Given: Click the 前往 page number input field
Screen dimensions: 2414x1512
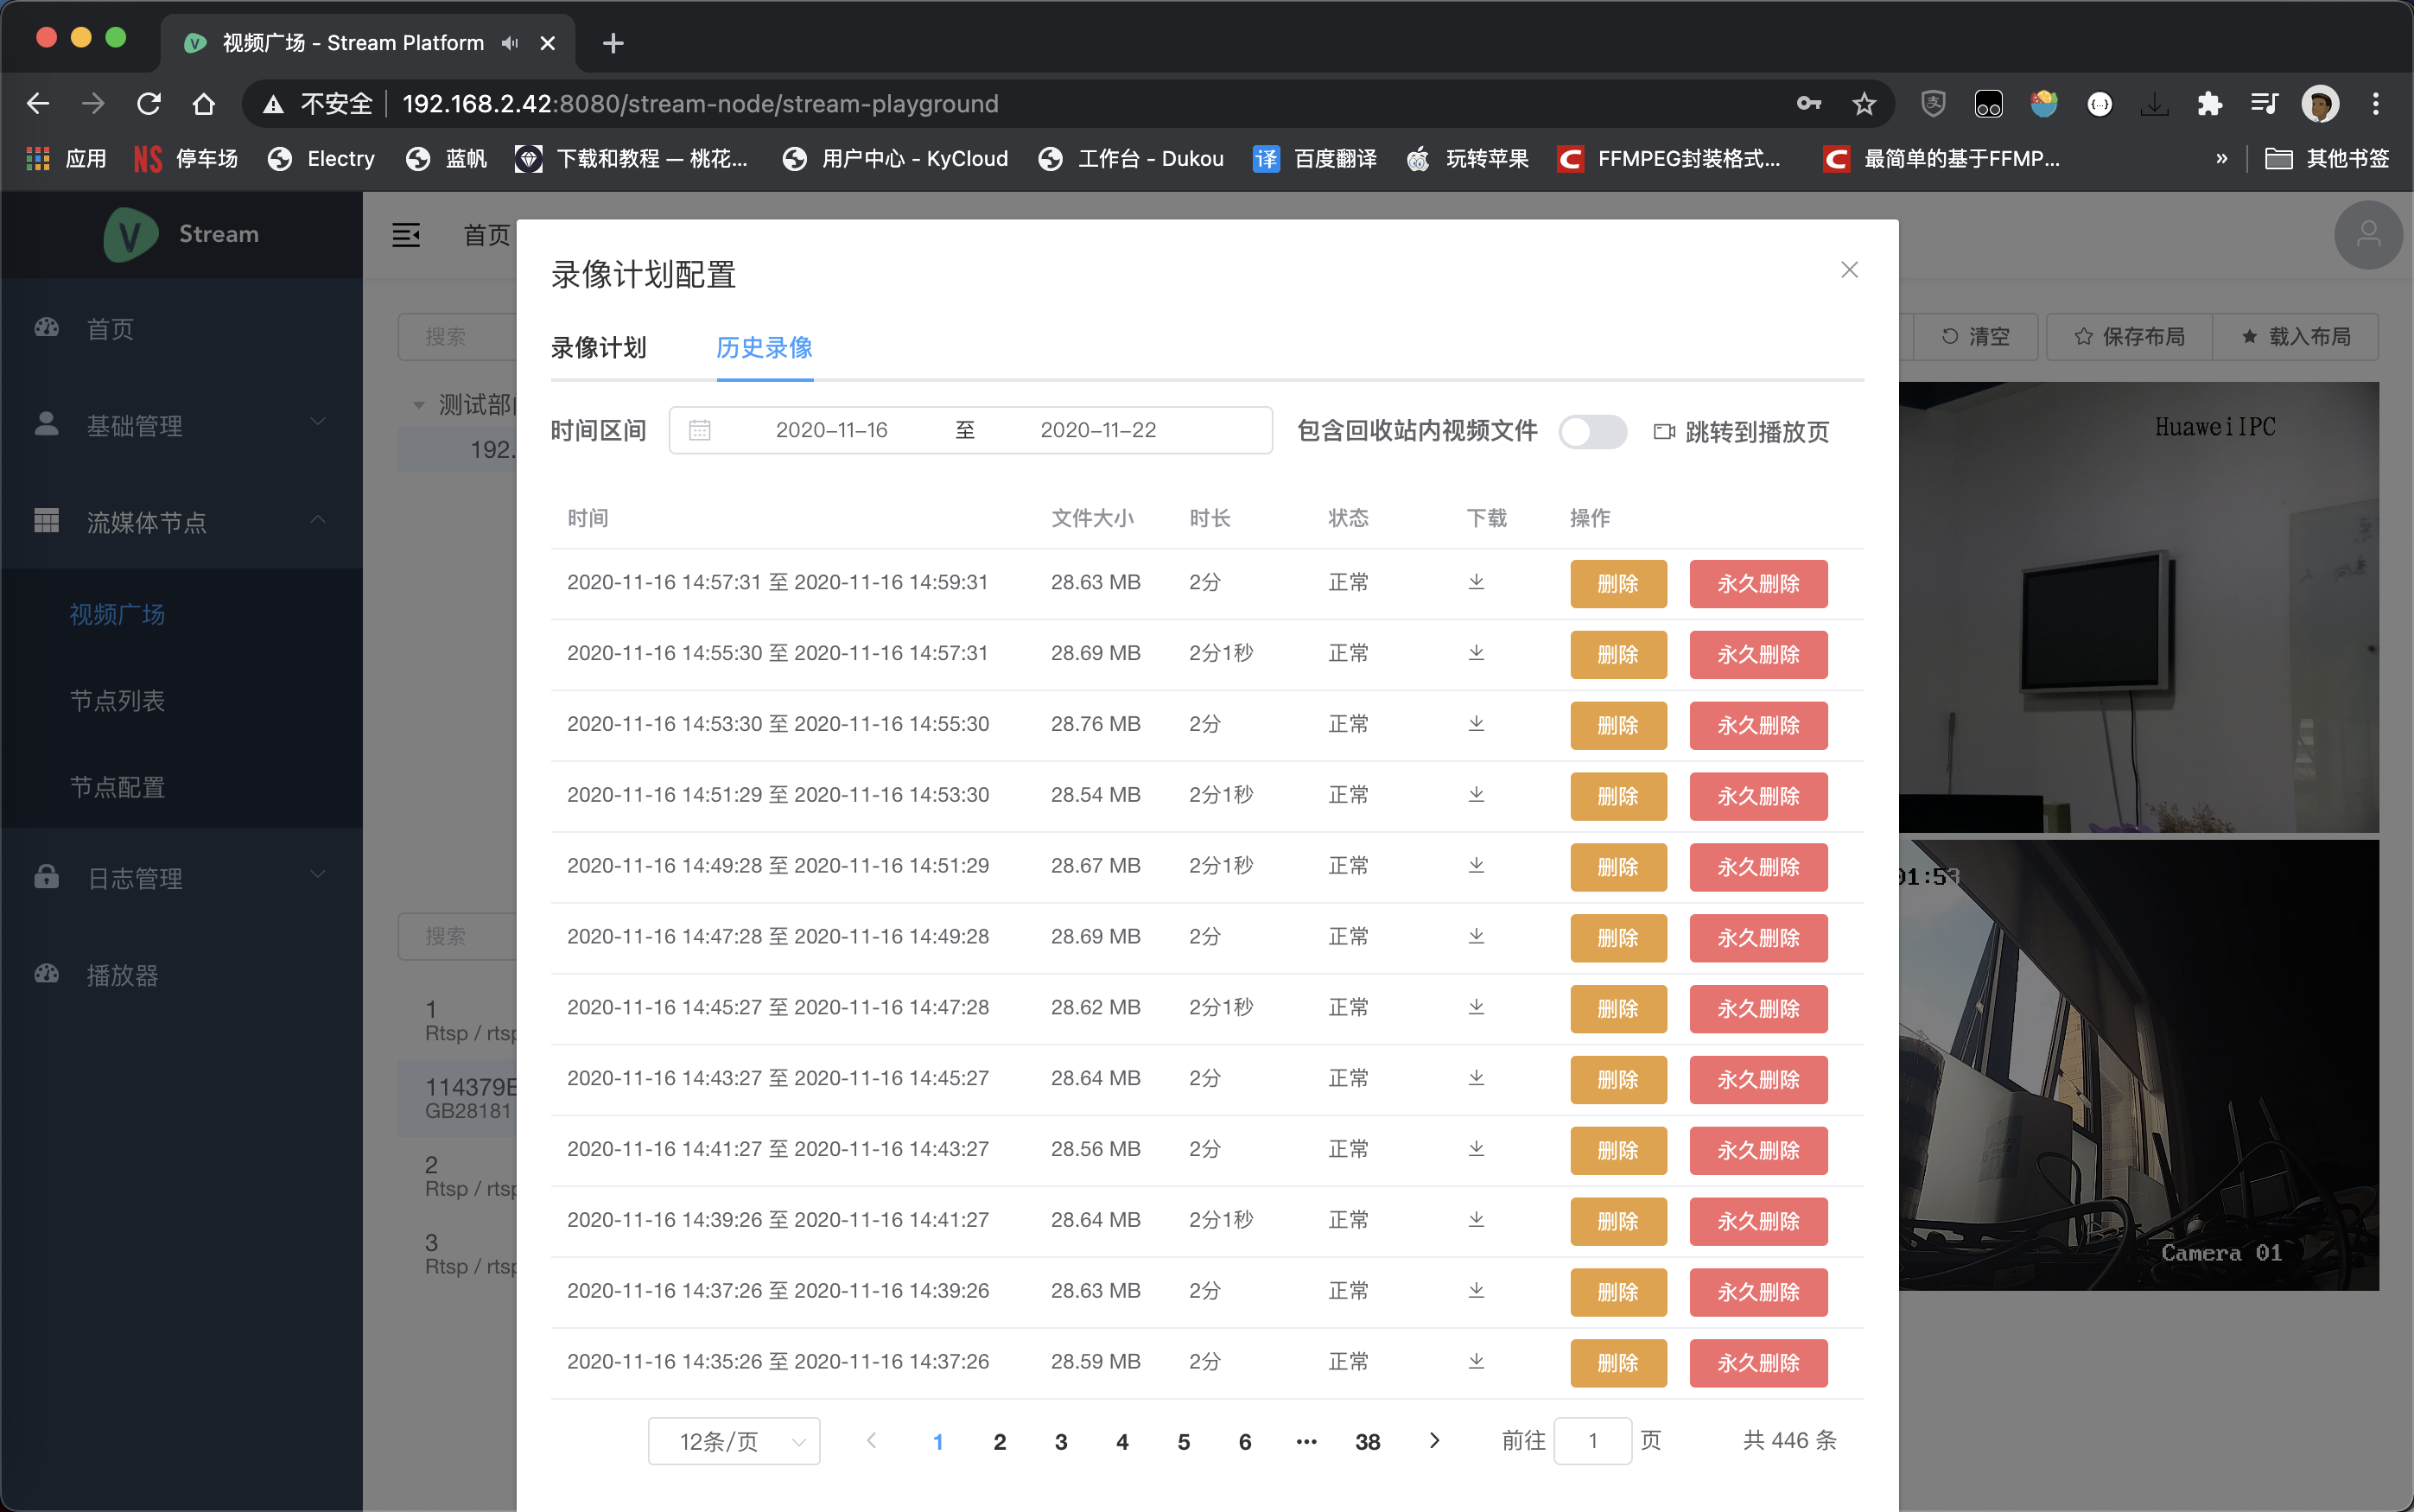Looking at the screenshot, I should (x=1592, y=1441).
